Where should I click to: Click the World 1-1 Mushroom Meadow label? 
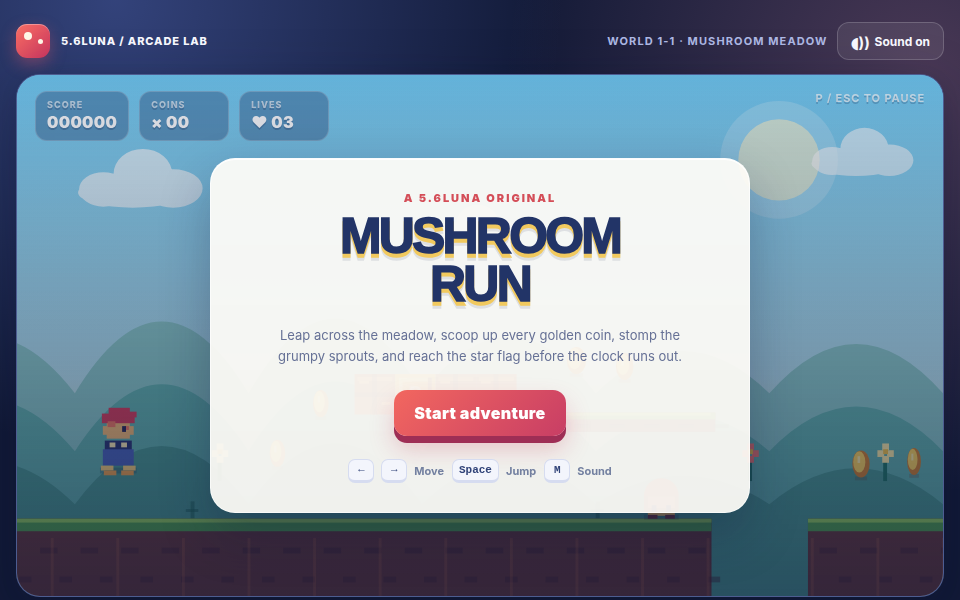717,41
